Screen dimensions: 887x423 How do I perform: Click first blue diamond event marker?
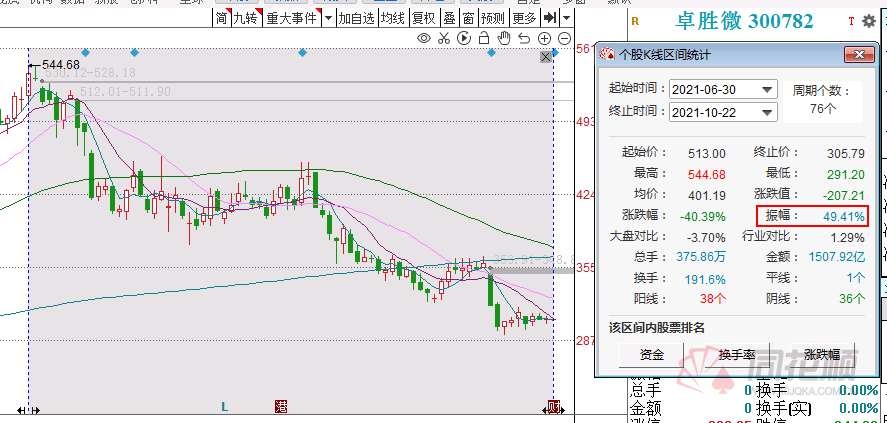tap(85, 53)
